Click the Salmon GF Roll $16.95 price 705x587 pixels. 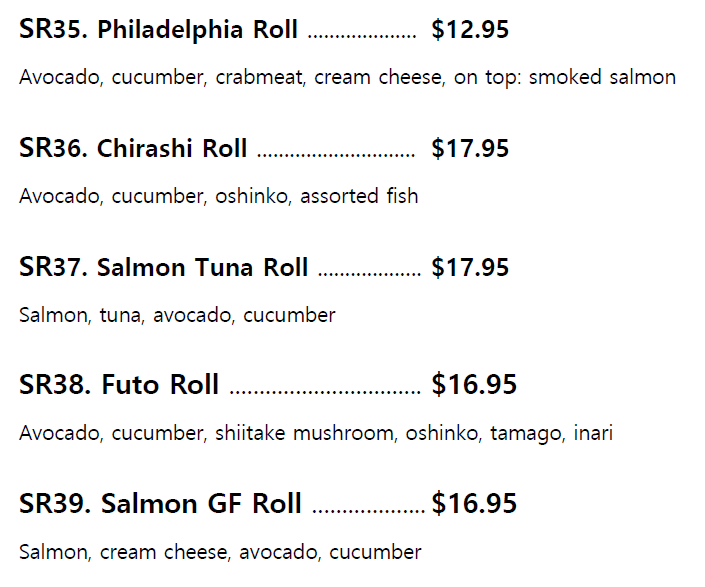(x=474, y=504)
